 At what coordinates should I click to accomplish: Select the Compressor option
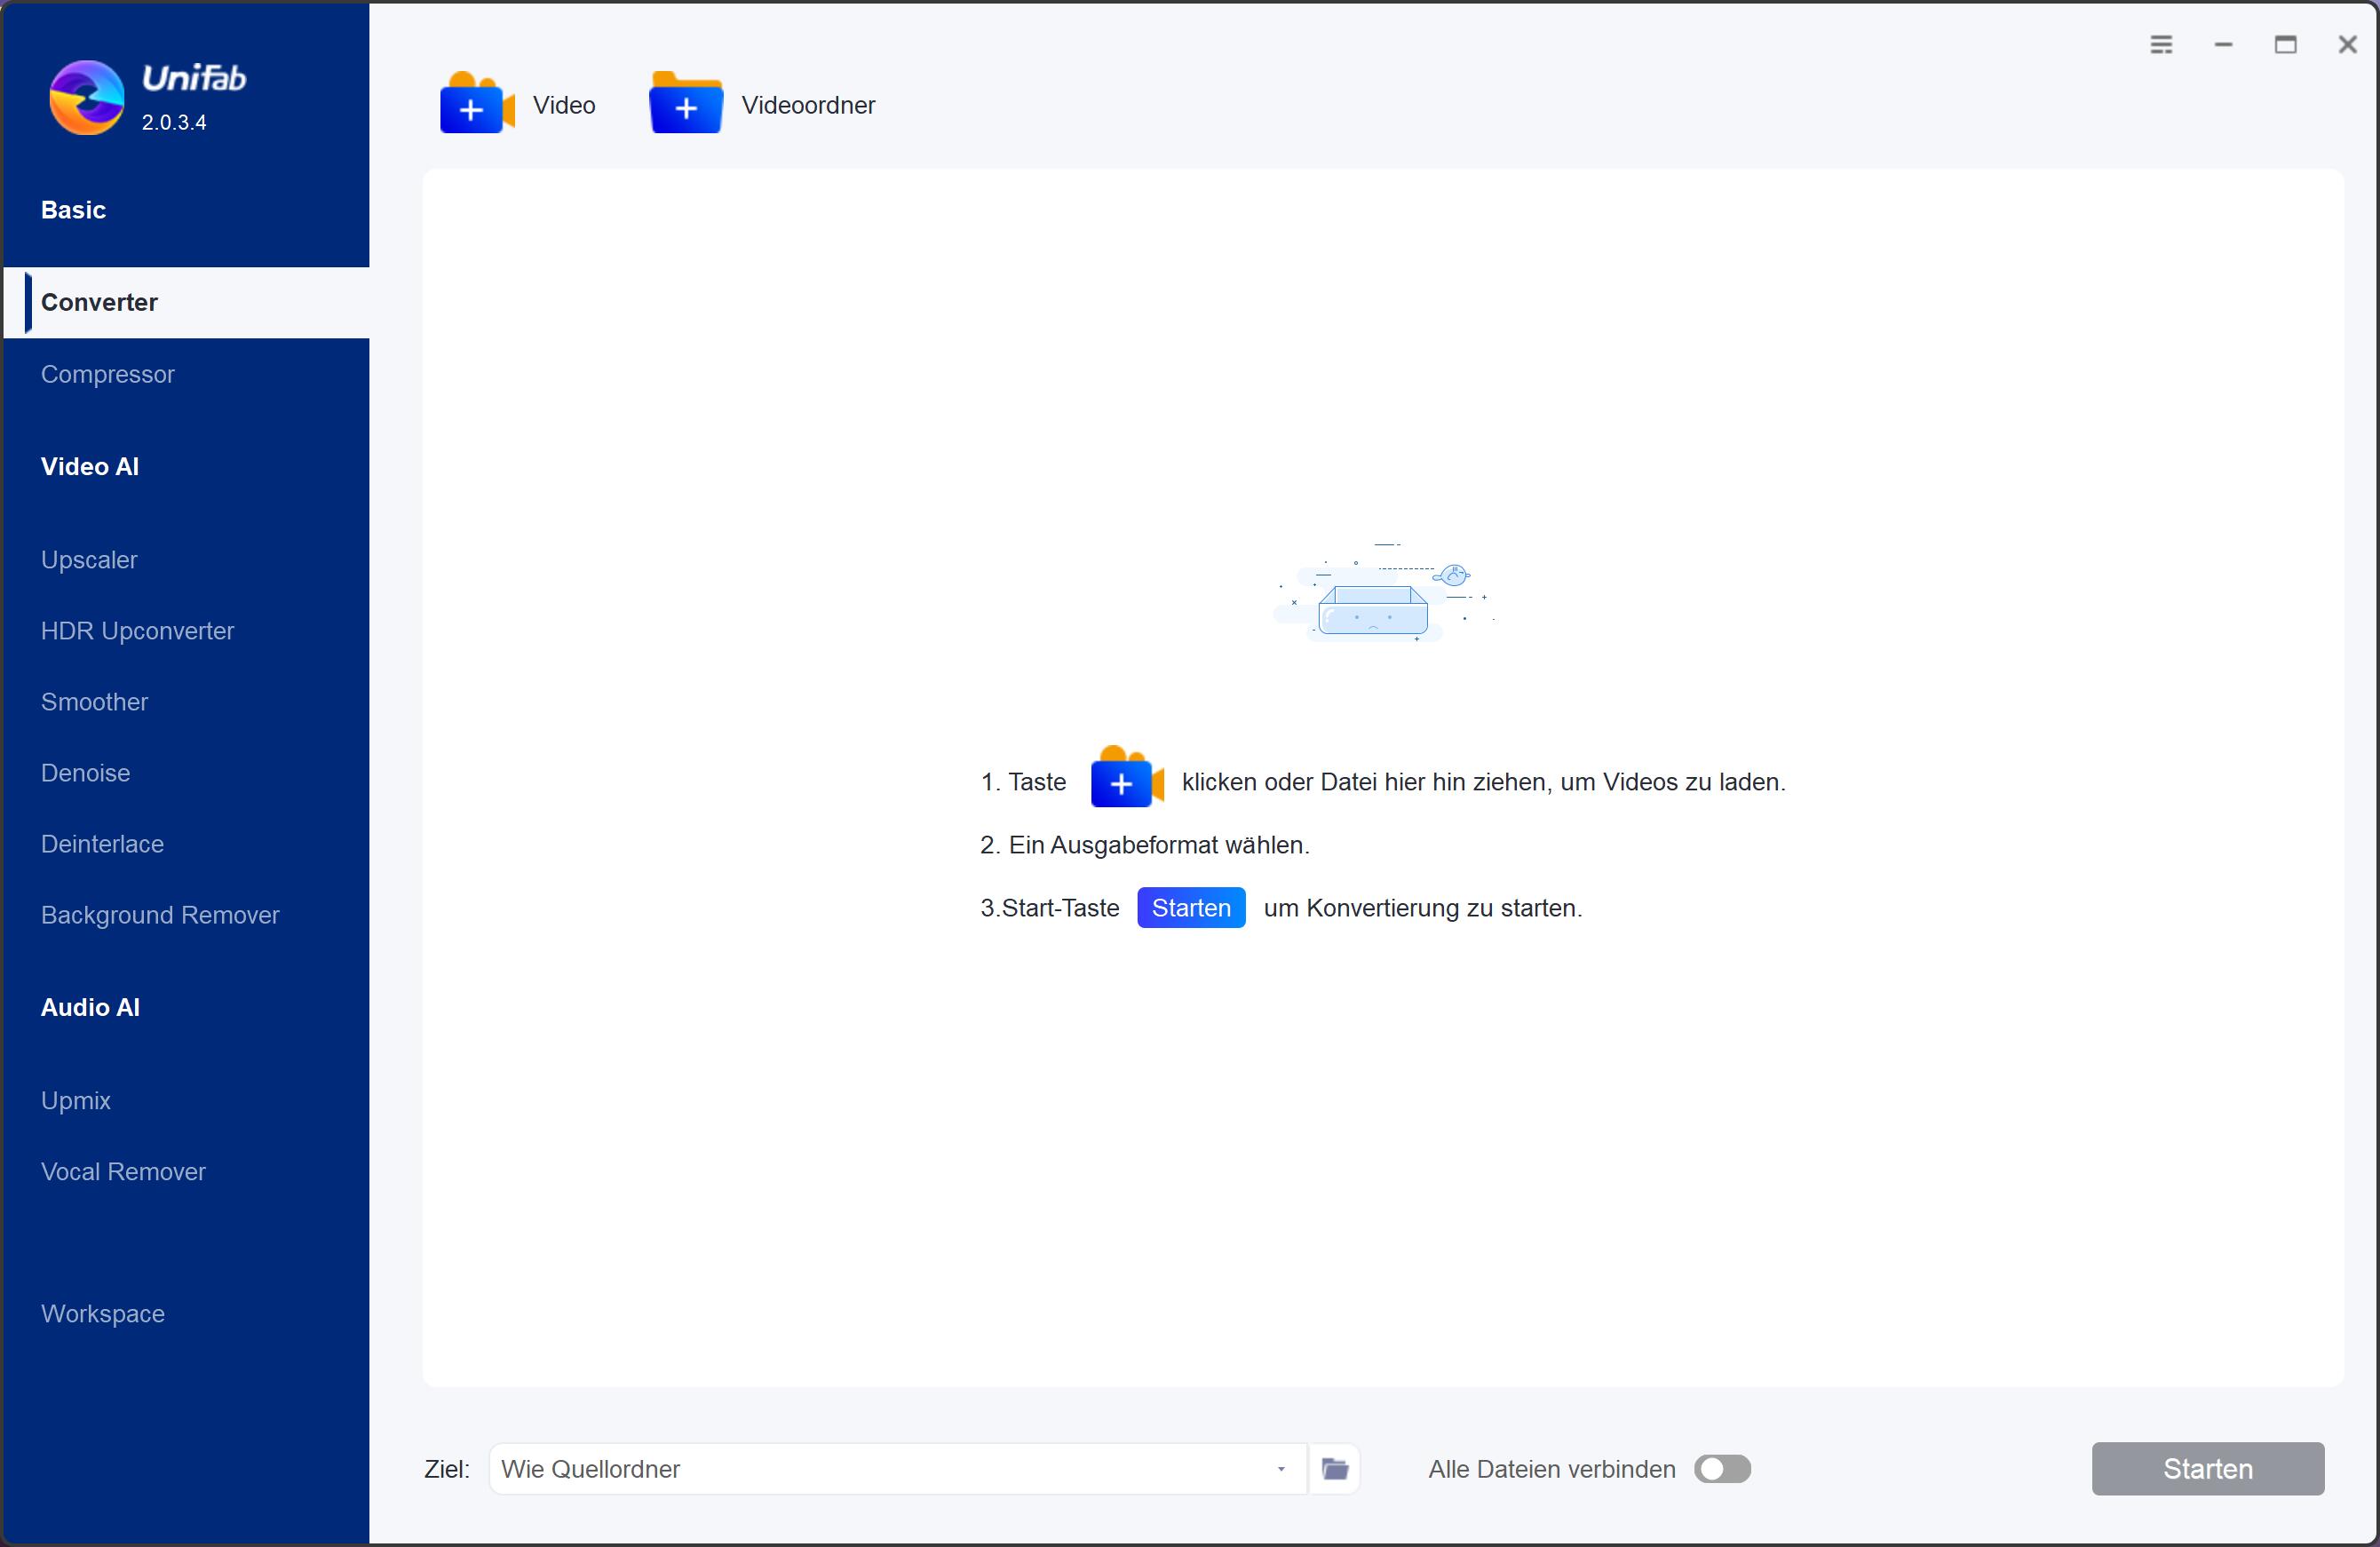click(106, 373)
